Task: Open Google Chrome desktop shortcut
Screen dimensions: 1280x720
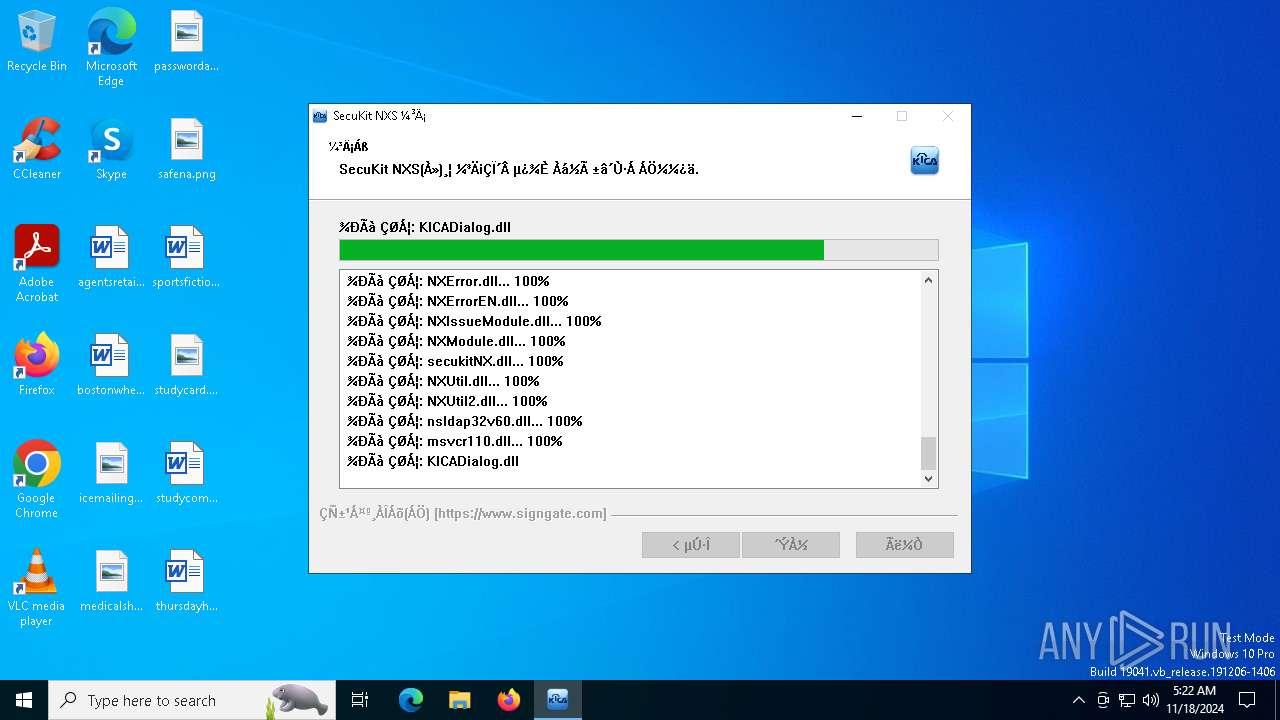Action: point(37,480)
